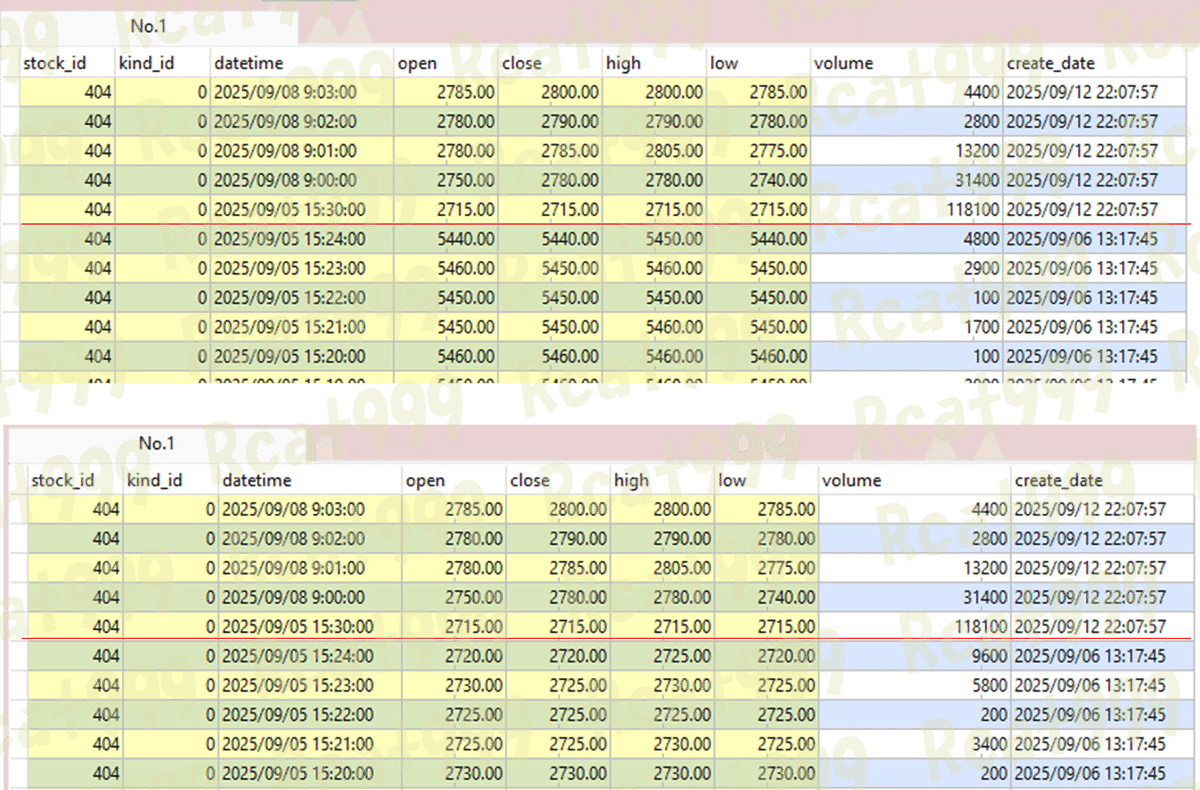Select volume 200 in lower 15:22:00 row
This screenshot has width=1200, height=790.
pyautogui.click(x=914, y=715)
